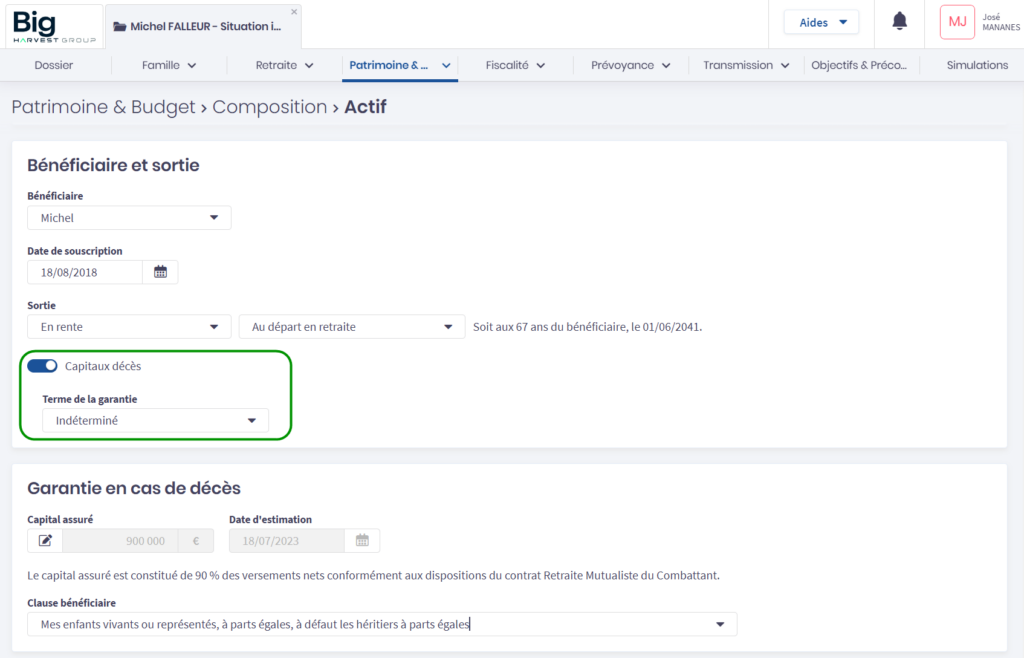This screenshot has height=658, width=1024.
Task: Click the MJ user avatar
Action: [957, 22]
